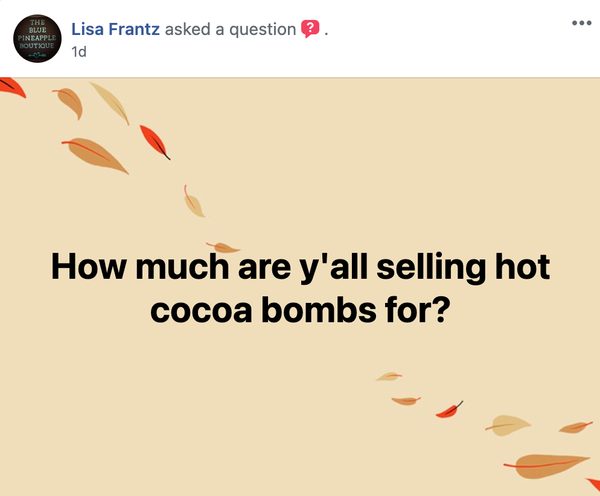The width and height of the screenshot is (600, 496).
Task: Click the large tan leaf with red vein below the author's name
Action: (95, 155)
